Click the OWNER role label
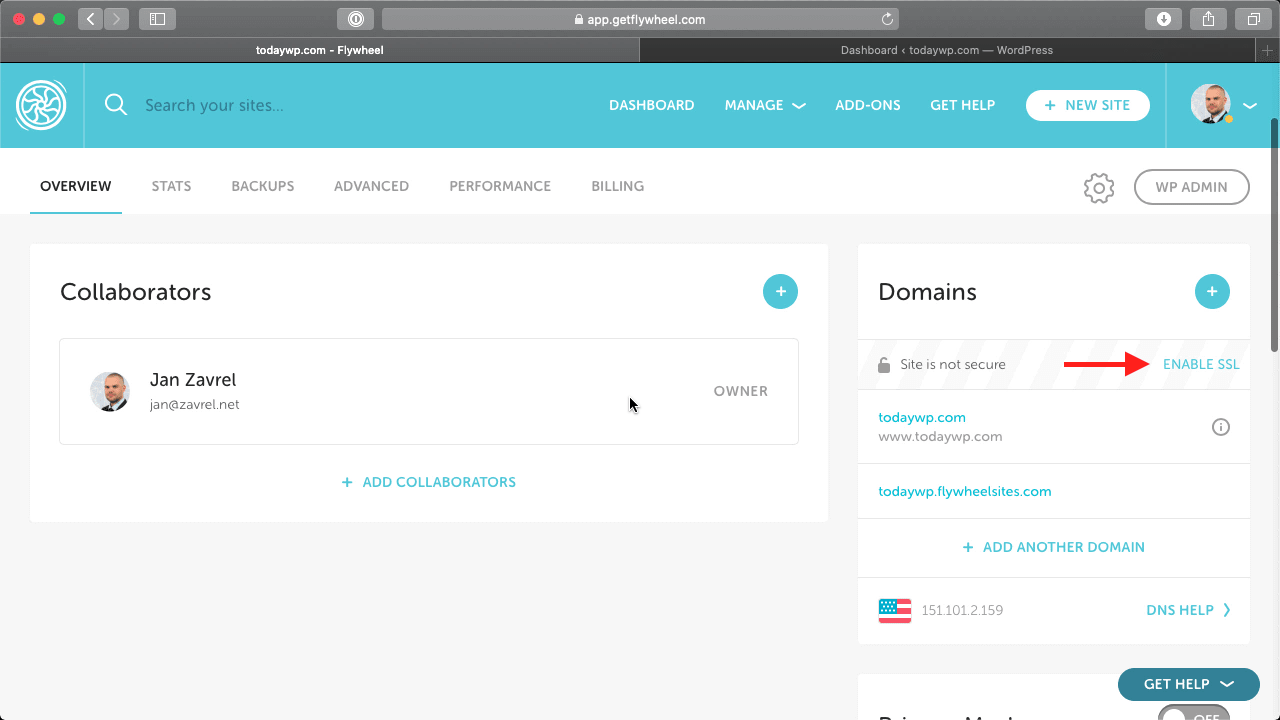The height and width of the screenshot is (720, 1280). pos(741,391)
